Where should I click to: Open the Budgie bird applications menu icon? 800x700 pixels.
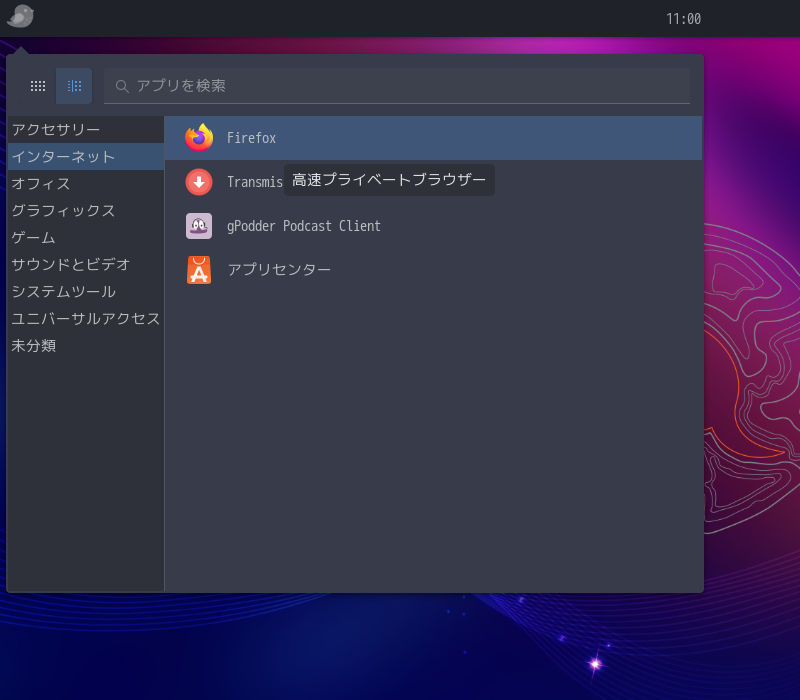click(x=20, y=16)
